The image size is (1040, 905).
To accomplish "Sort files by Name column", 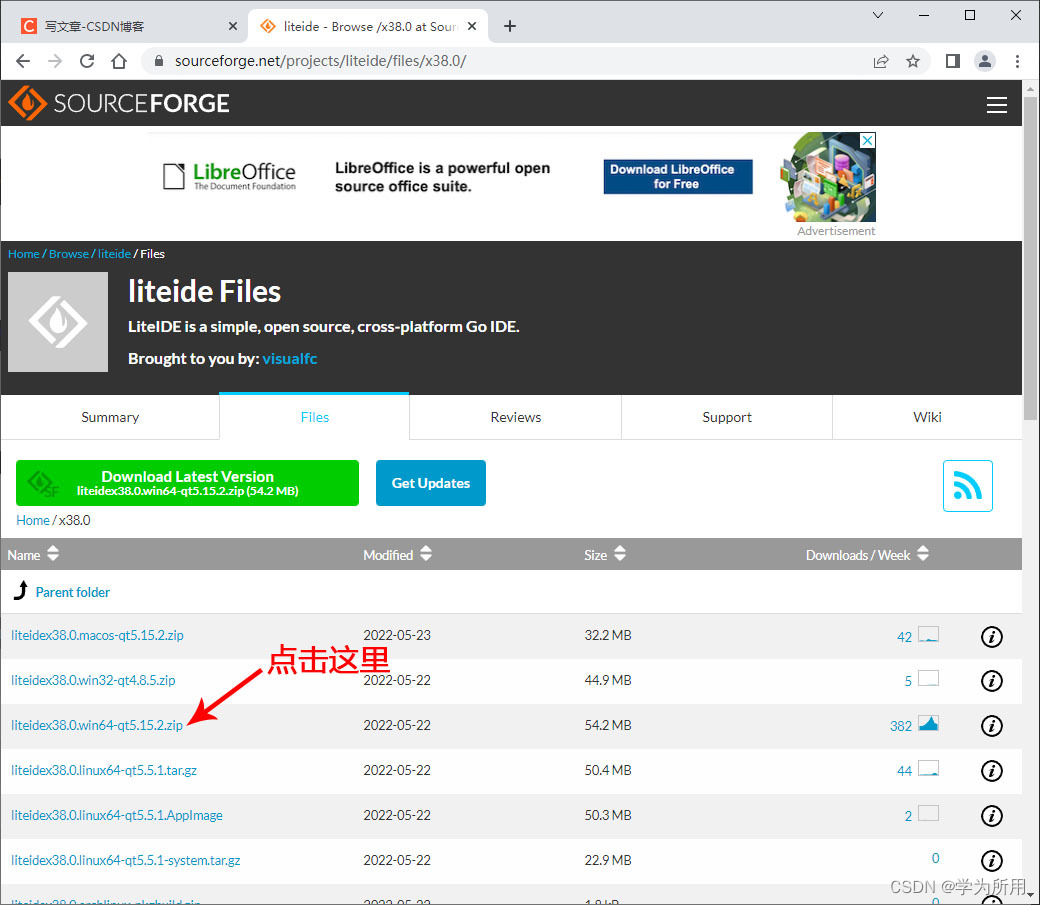I will tap(33, 555).
